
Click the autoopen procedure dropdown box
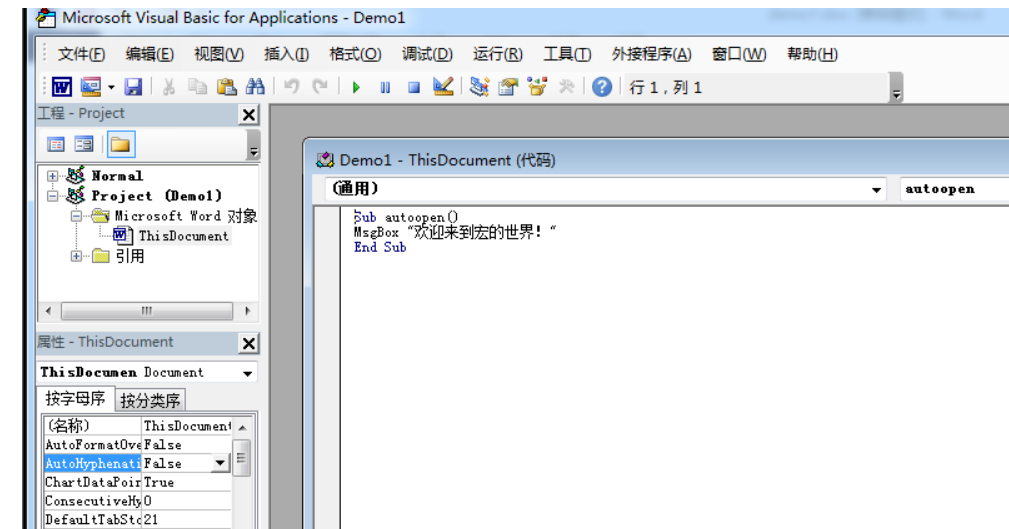[954, 189]
